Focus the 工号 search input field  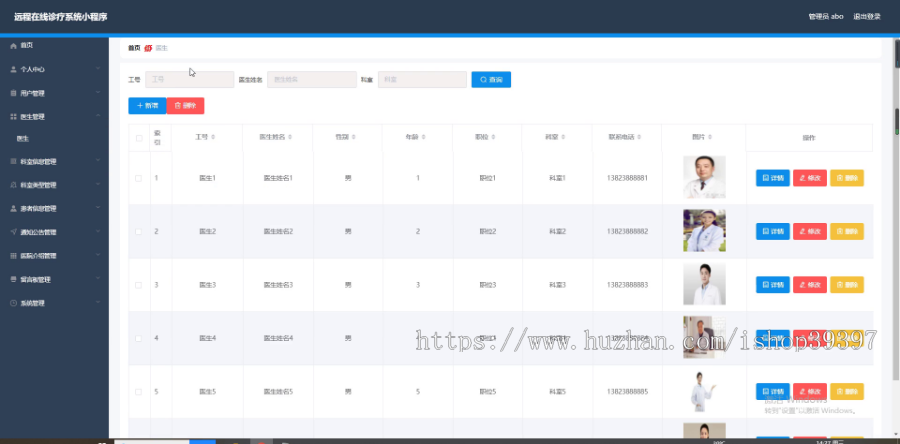pos(189,80)
